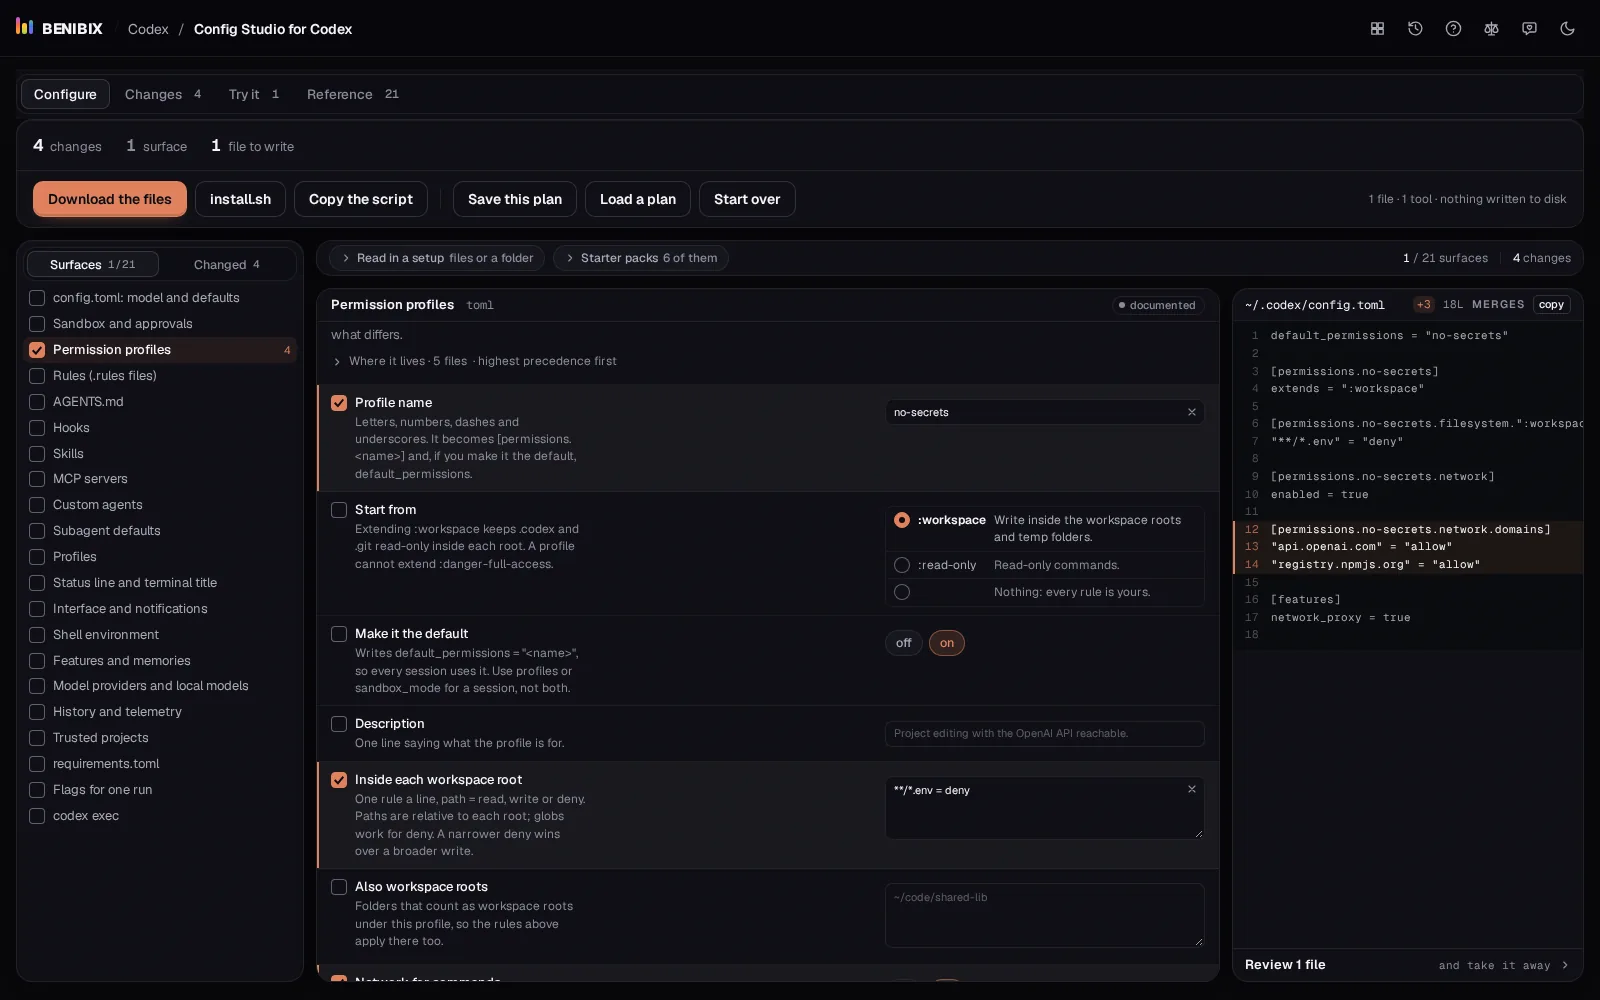Click Save this plan
Screen dimensions: 1600x1000
point(515,199)
